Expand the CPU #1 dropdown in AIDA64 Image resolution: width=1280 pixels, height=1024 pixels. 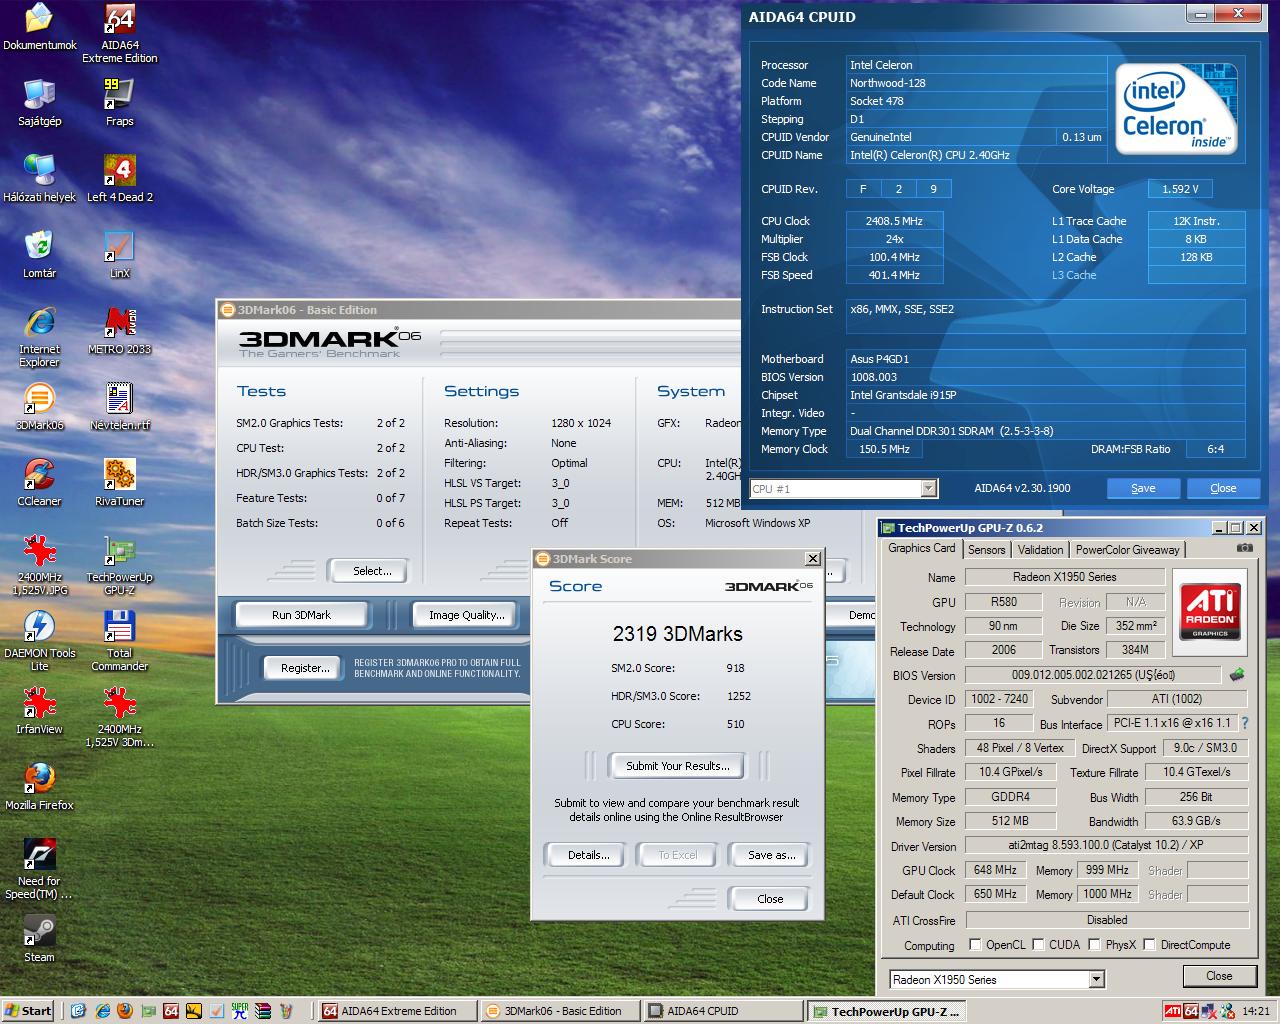point(929,488)
